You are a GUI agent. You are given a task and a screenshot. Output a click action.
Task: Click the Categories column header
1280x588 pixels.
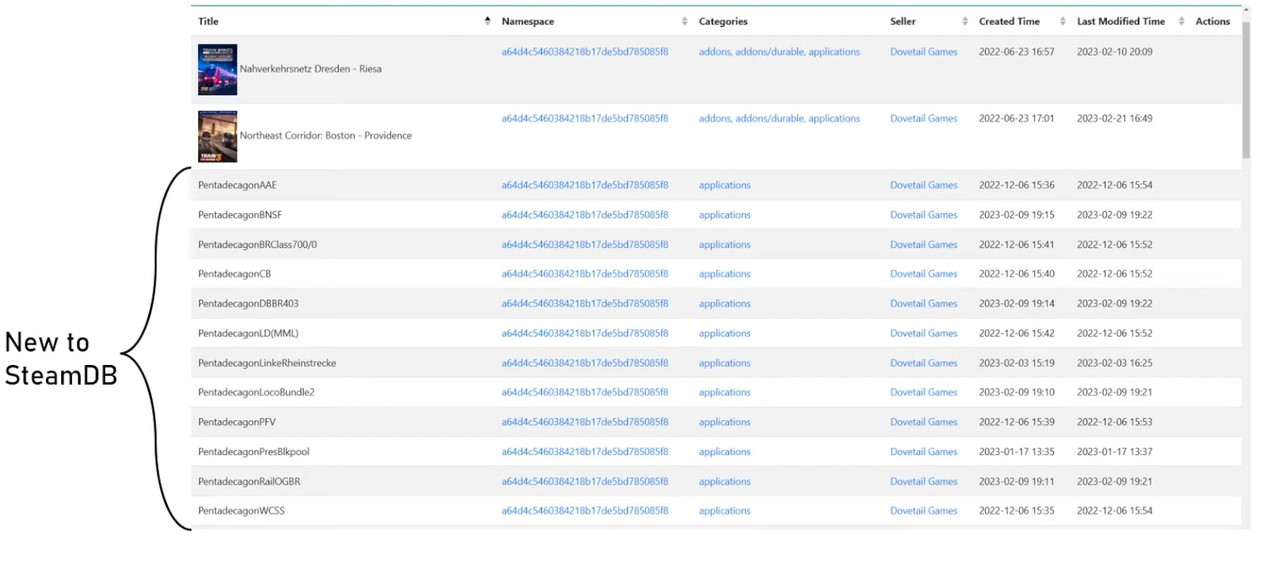(x=723, y=21)
